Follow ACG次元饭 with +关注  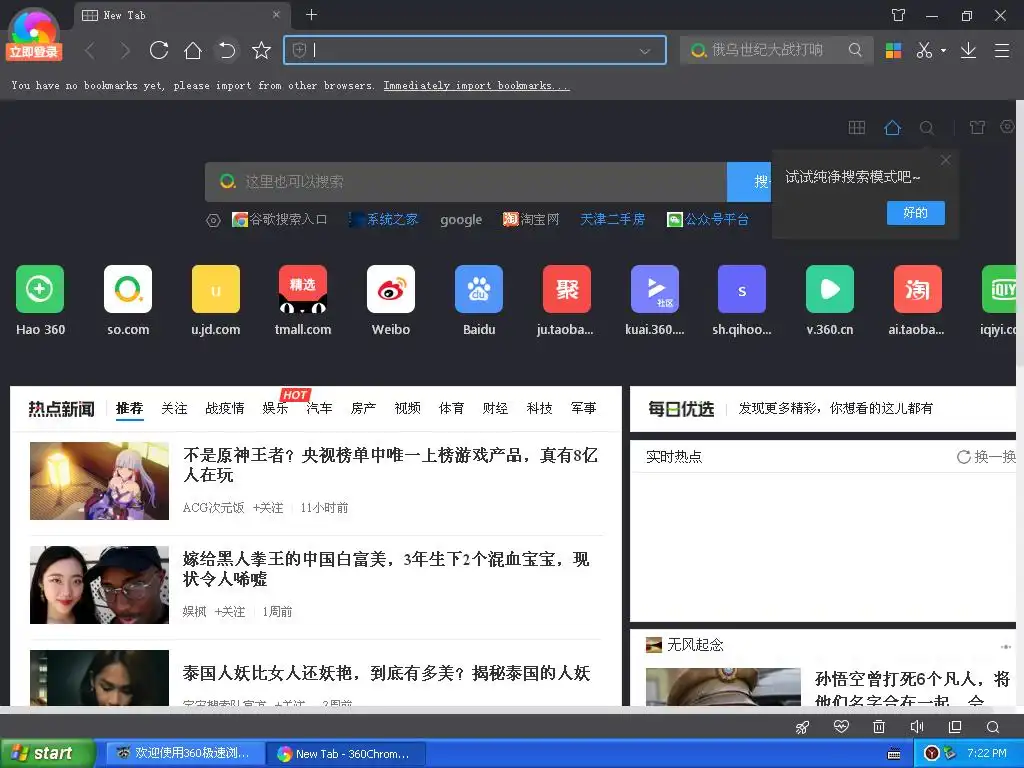pyautogui.click(x=268, y=507)
